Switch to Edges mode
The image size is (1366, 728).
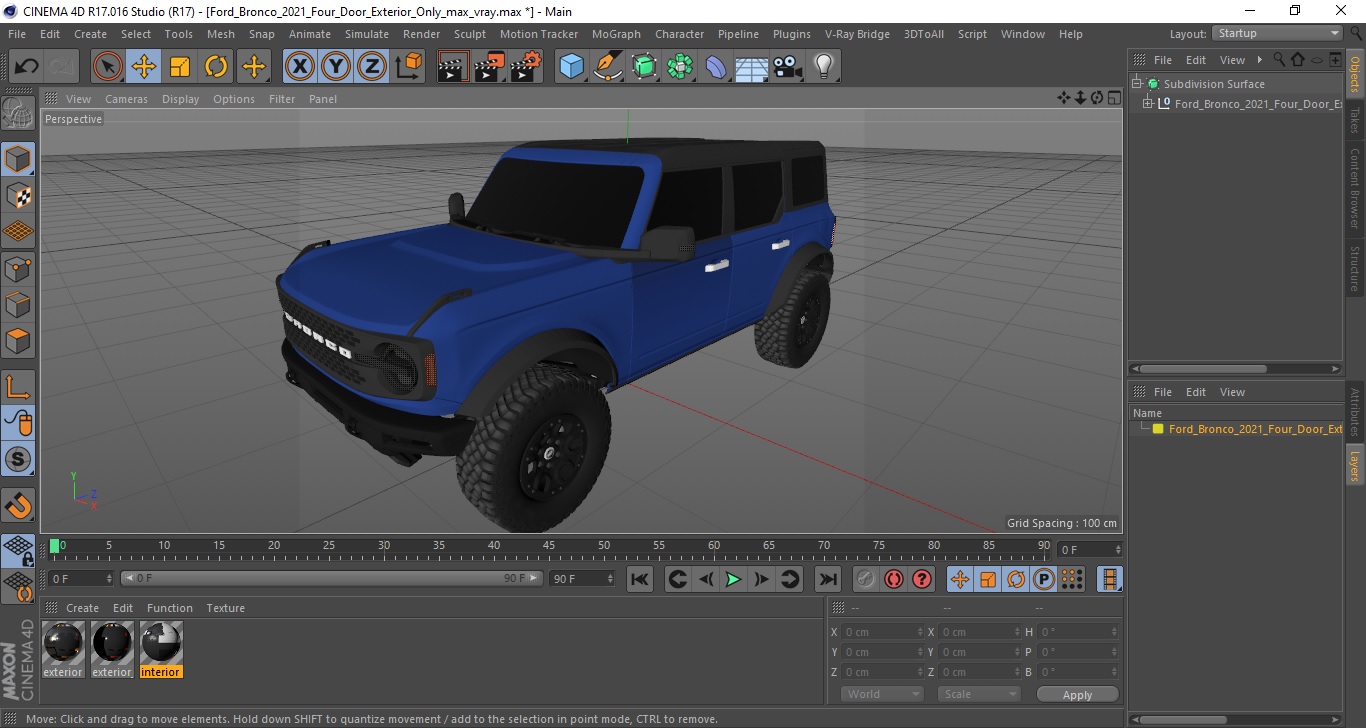click(18, 305)
